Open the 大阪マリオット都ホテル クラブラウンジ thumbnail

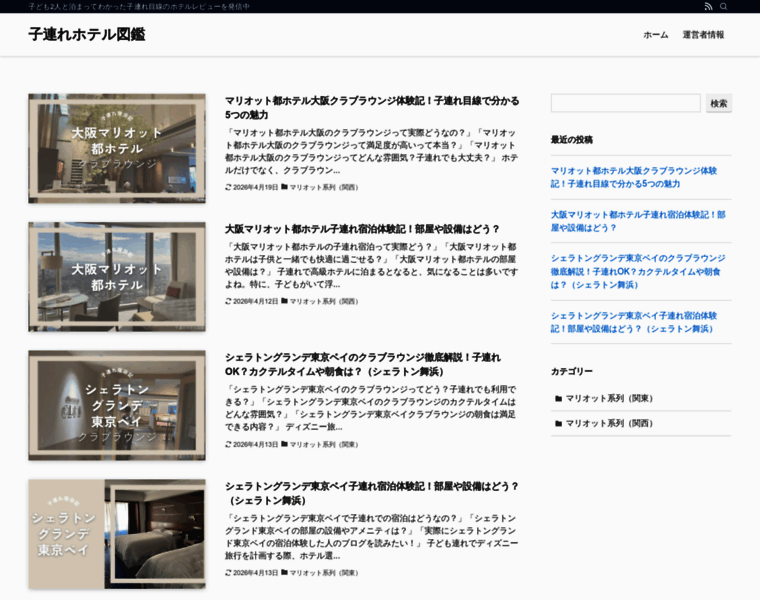coord(117,148)
